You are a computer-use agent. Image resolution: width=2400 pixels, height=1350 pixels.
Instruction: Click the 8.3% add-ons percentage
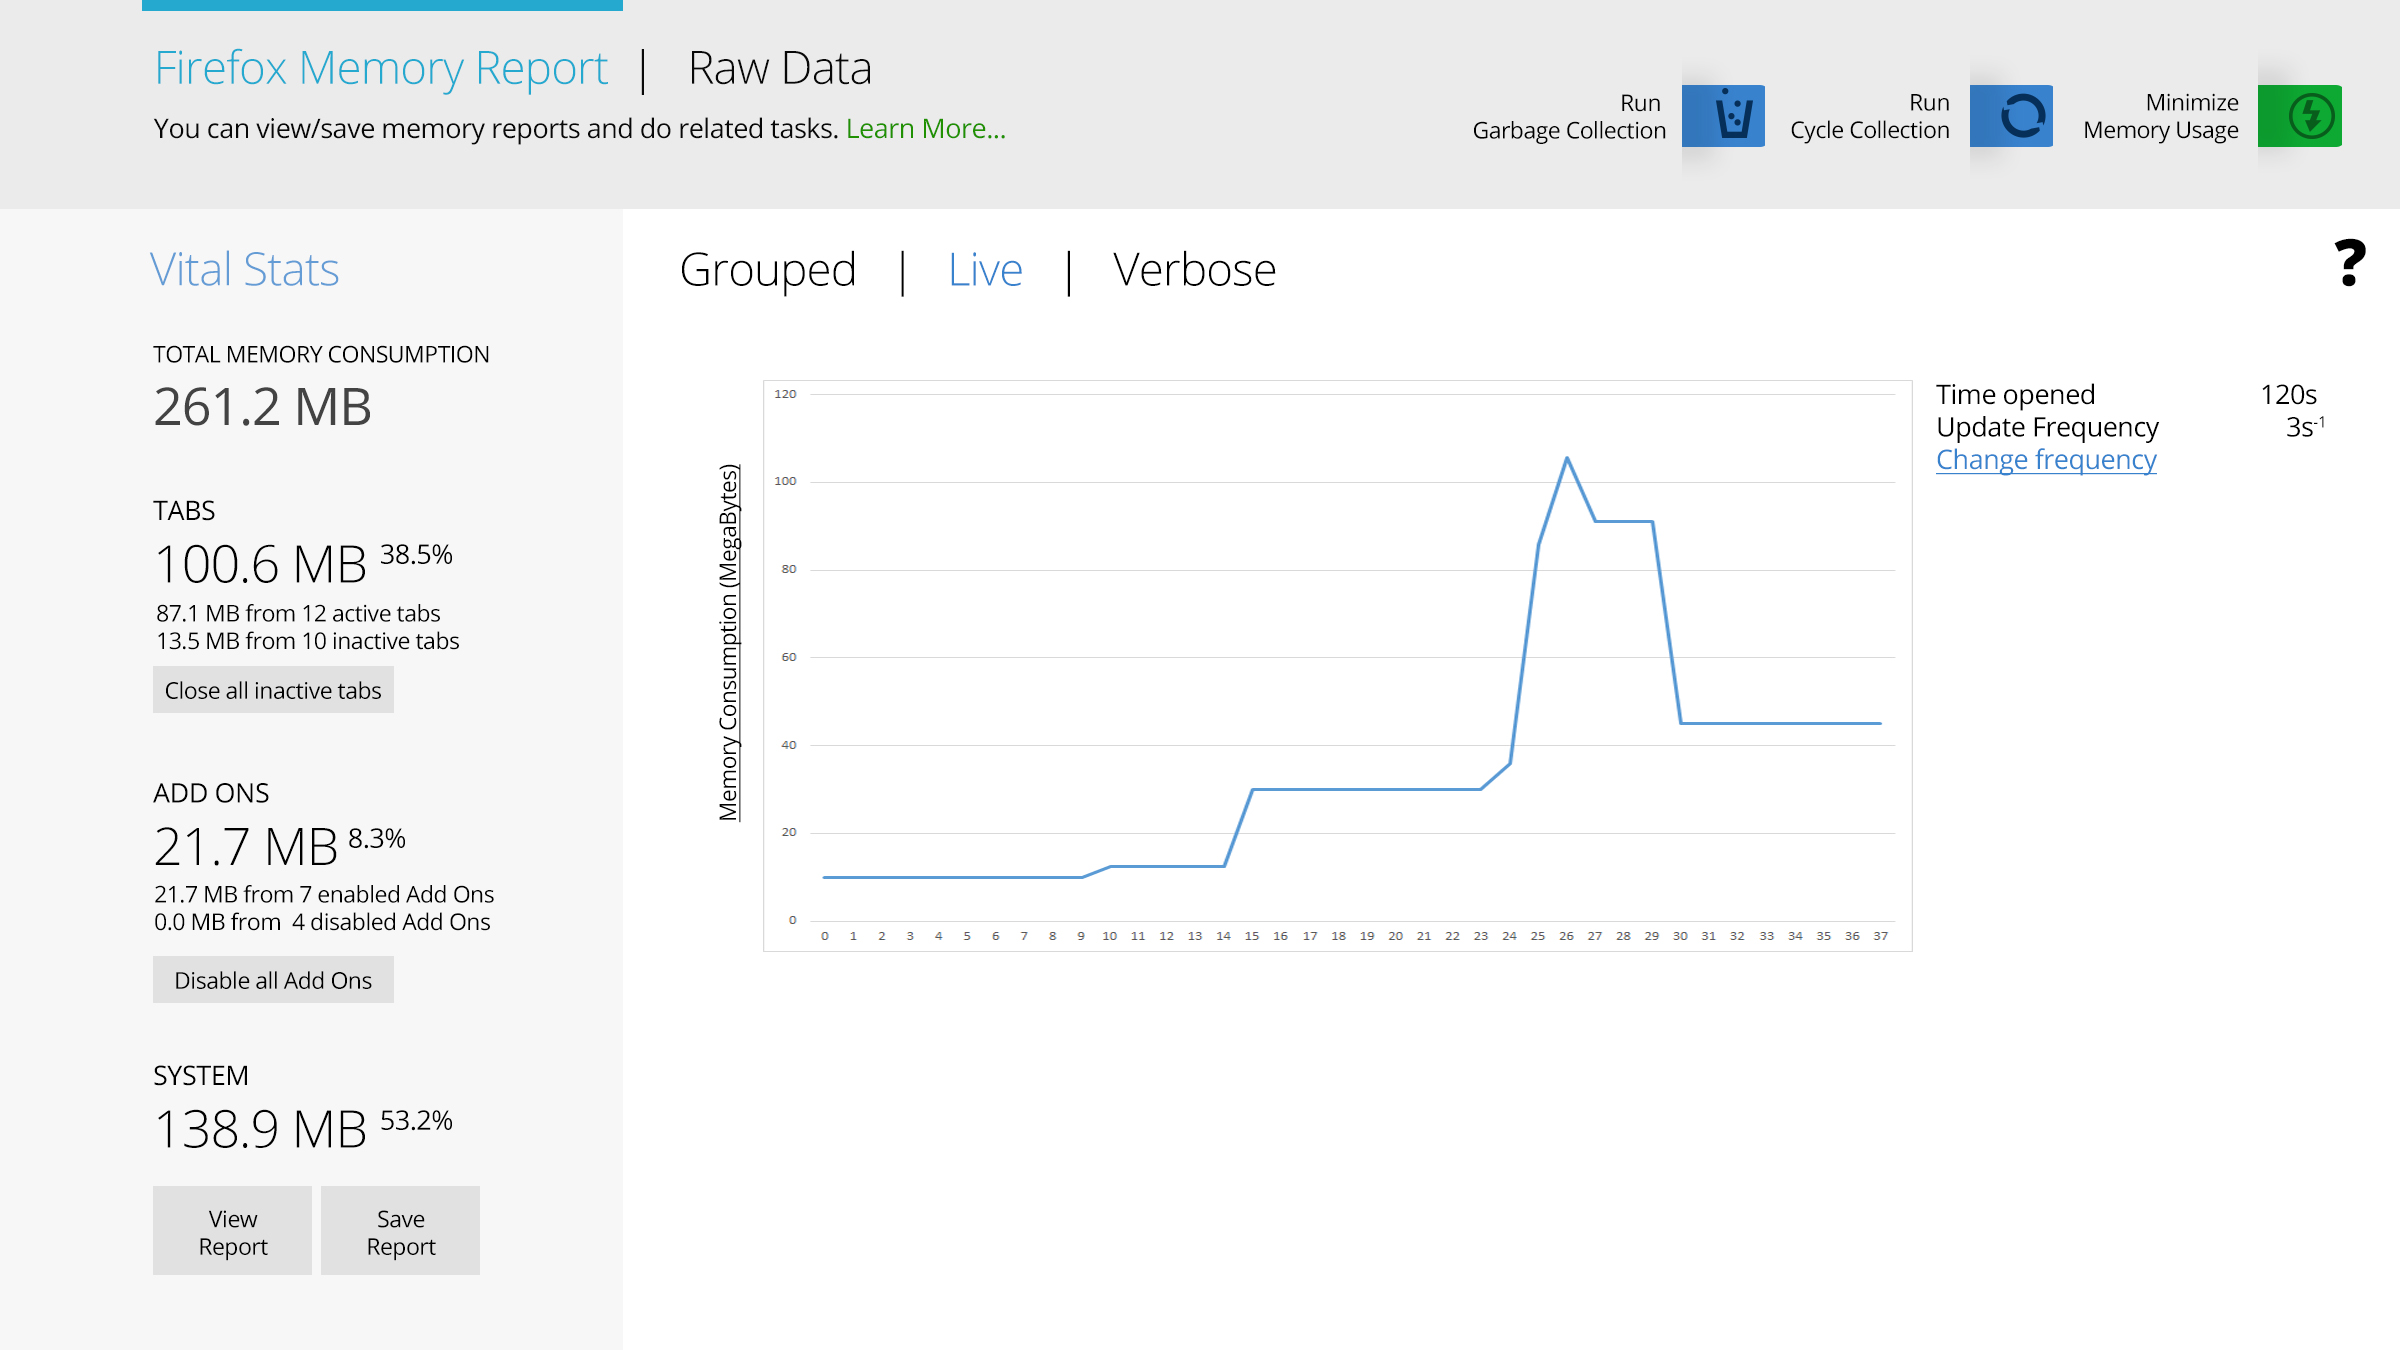tap(377, 839)
